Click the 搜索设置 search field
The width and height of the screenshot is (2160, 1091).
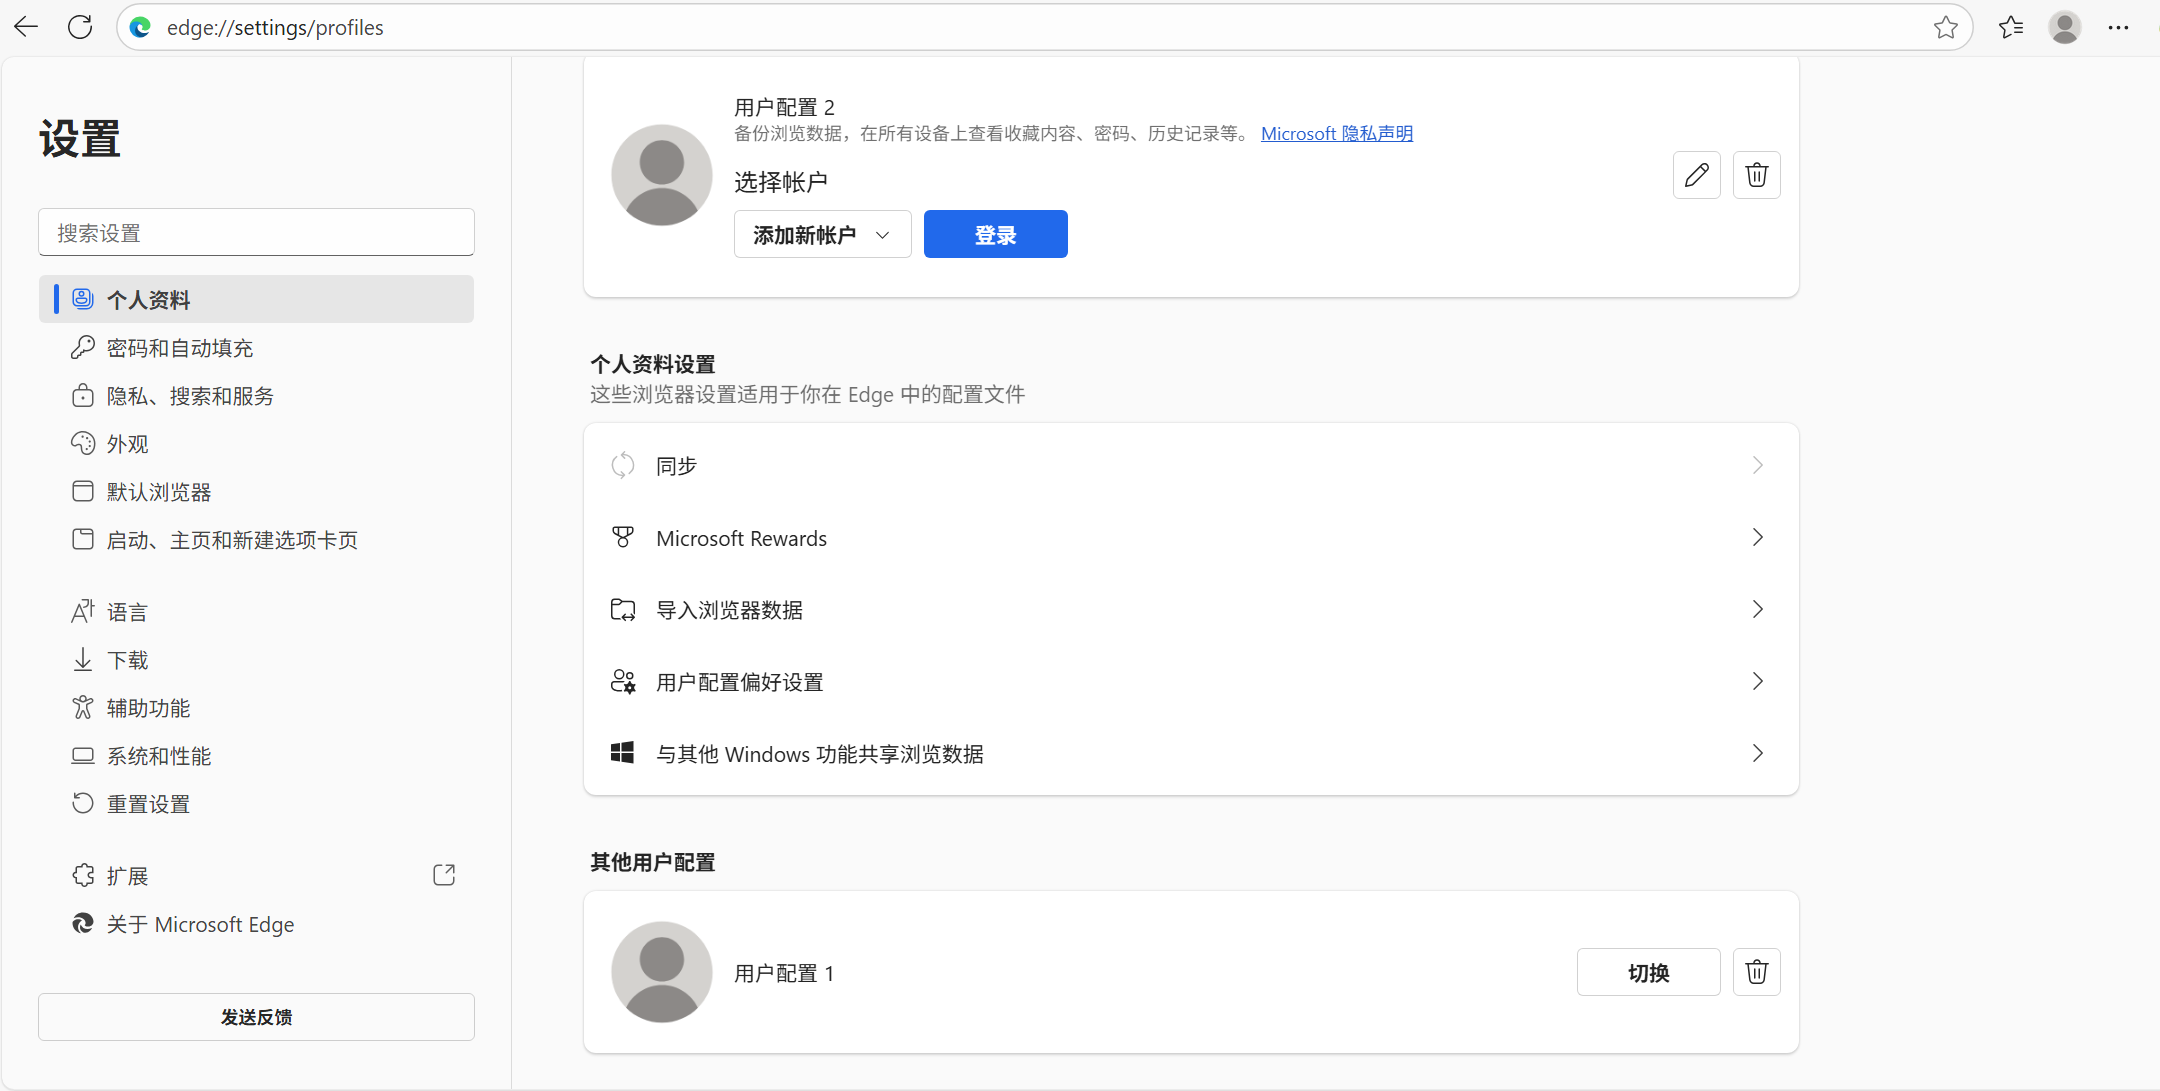pos(256,233)
